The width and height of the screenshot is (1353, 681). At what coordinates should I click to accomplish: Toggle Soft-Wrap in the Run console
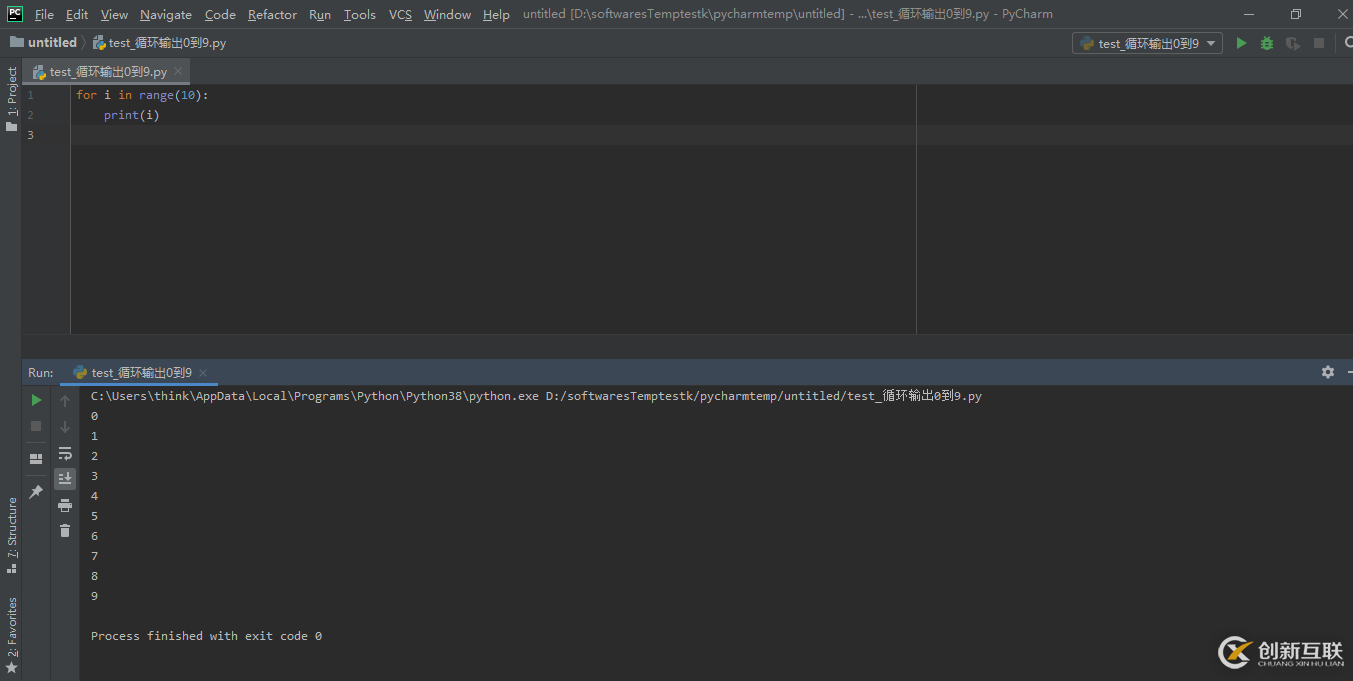pos(65,453)
